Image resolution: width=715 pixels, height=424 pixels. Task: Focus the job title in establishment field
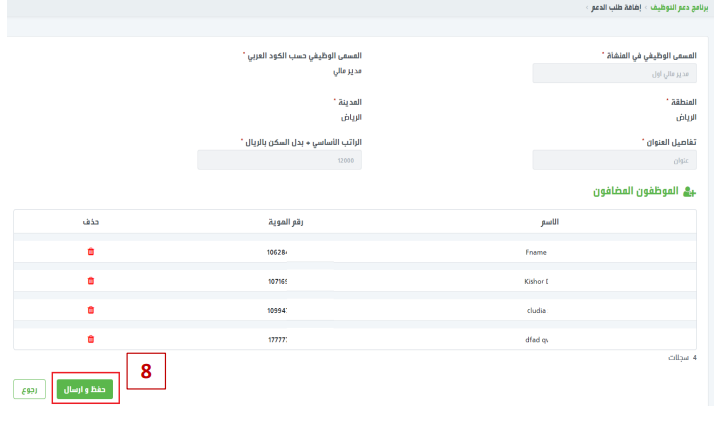coord(614,73)
